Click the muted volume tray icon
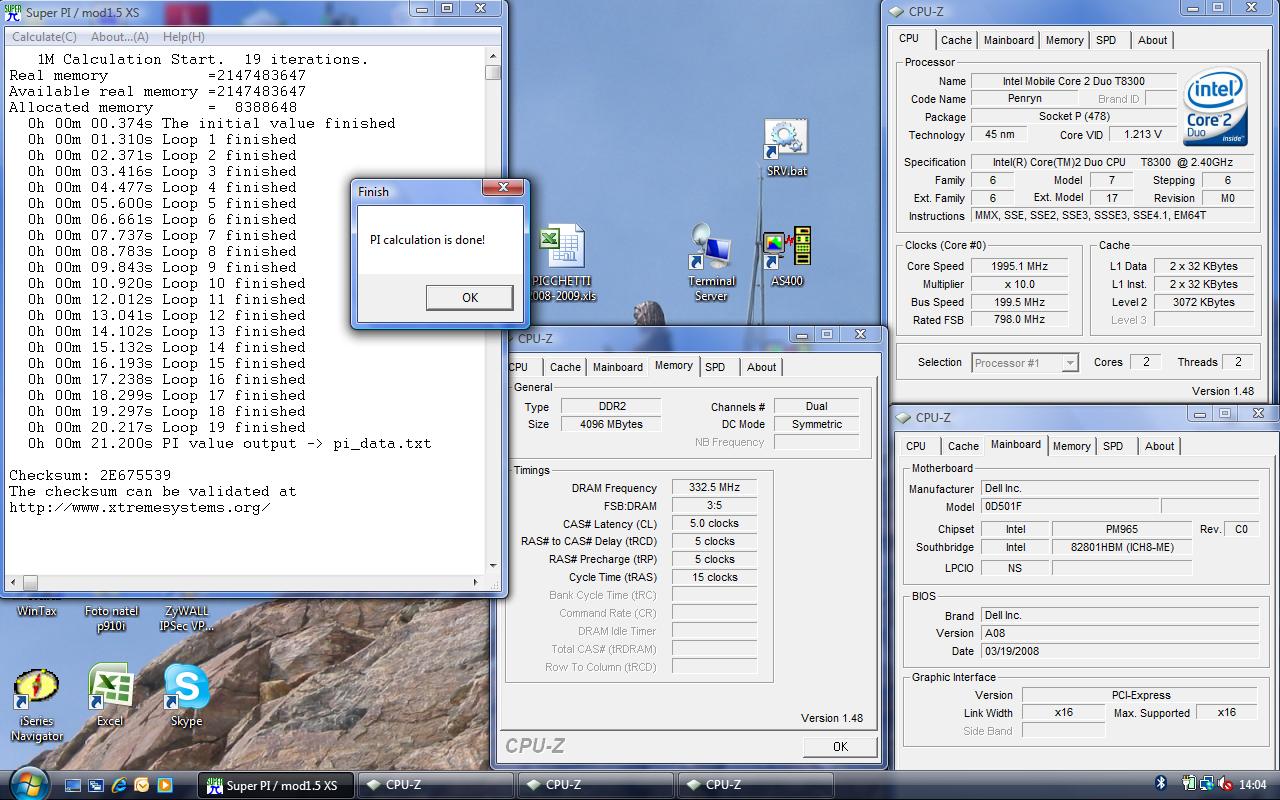Image resolution: width=1280 pixels, height=800 pixels. click(1226, 784)
